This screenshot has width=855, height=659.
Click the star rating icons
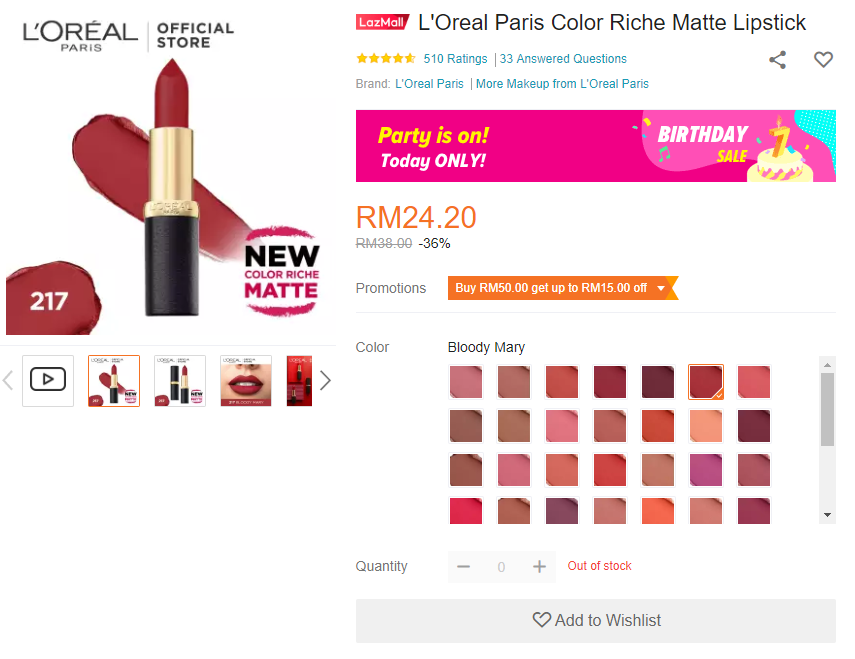[x=386, y=59]
